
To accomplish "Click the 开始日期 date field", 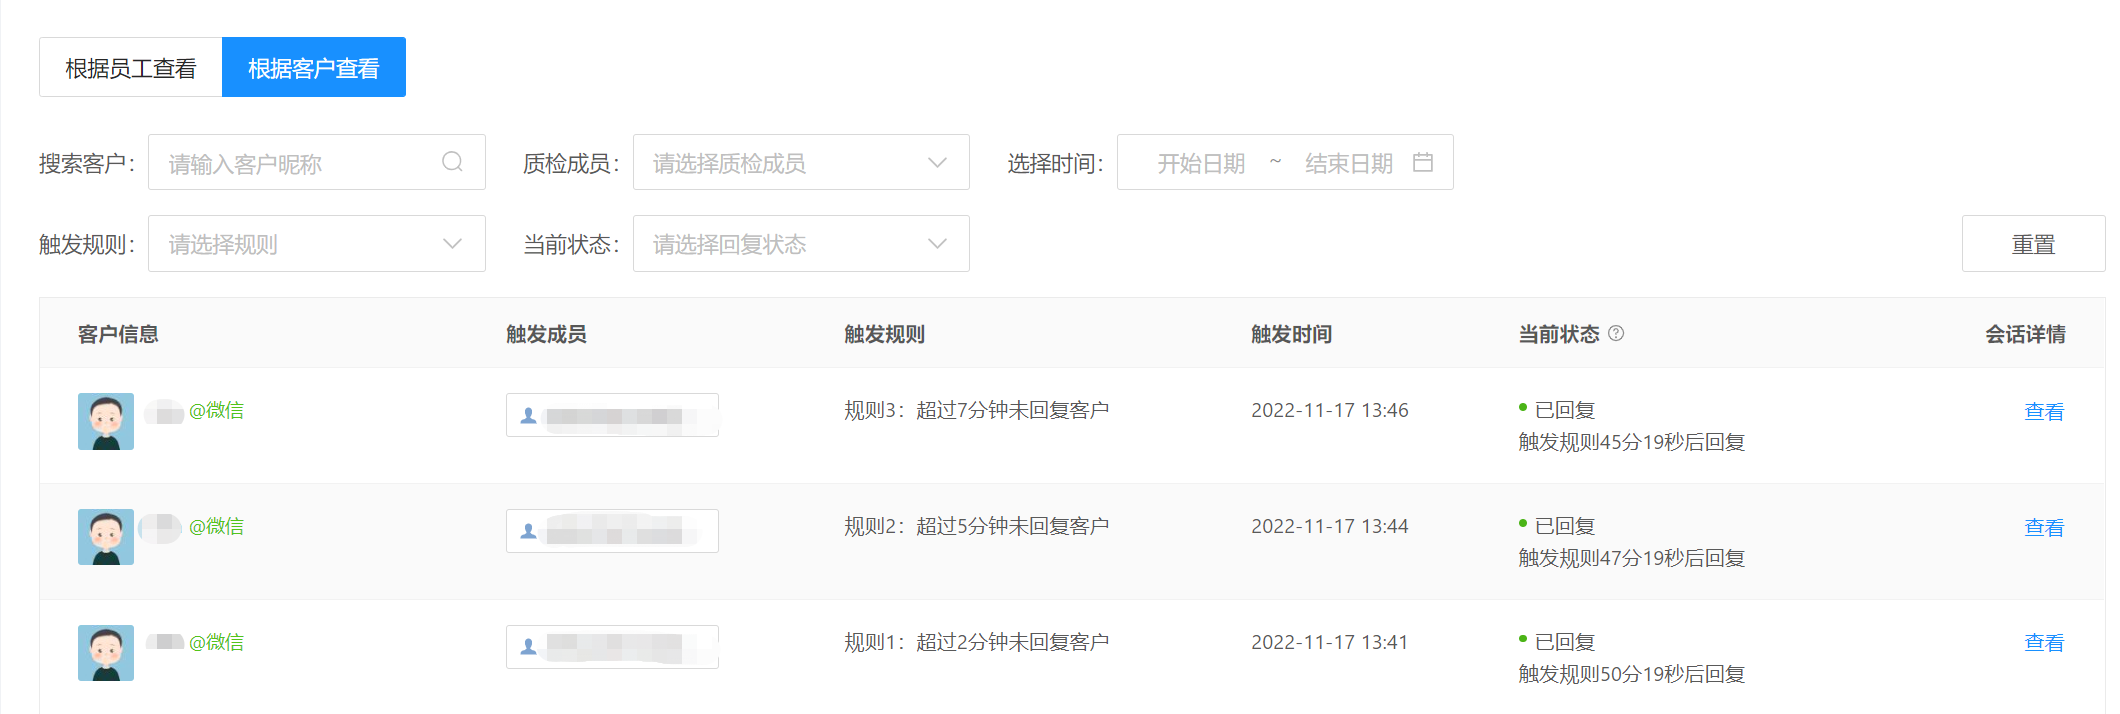I will tap(1201, 163).
